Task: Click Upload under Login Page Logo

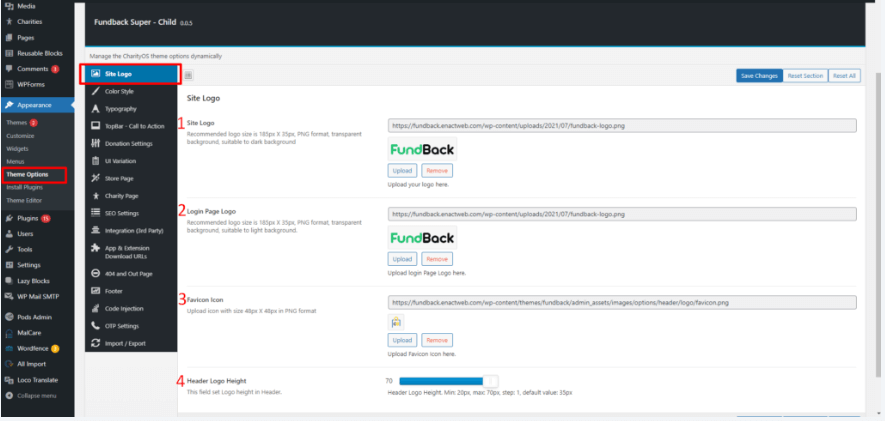Action: pos(402,259)
